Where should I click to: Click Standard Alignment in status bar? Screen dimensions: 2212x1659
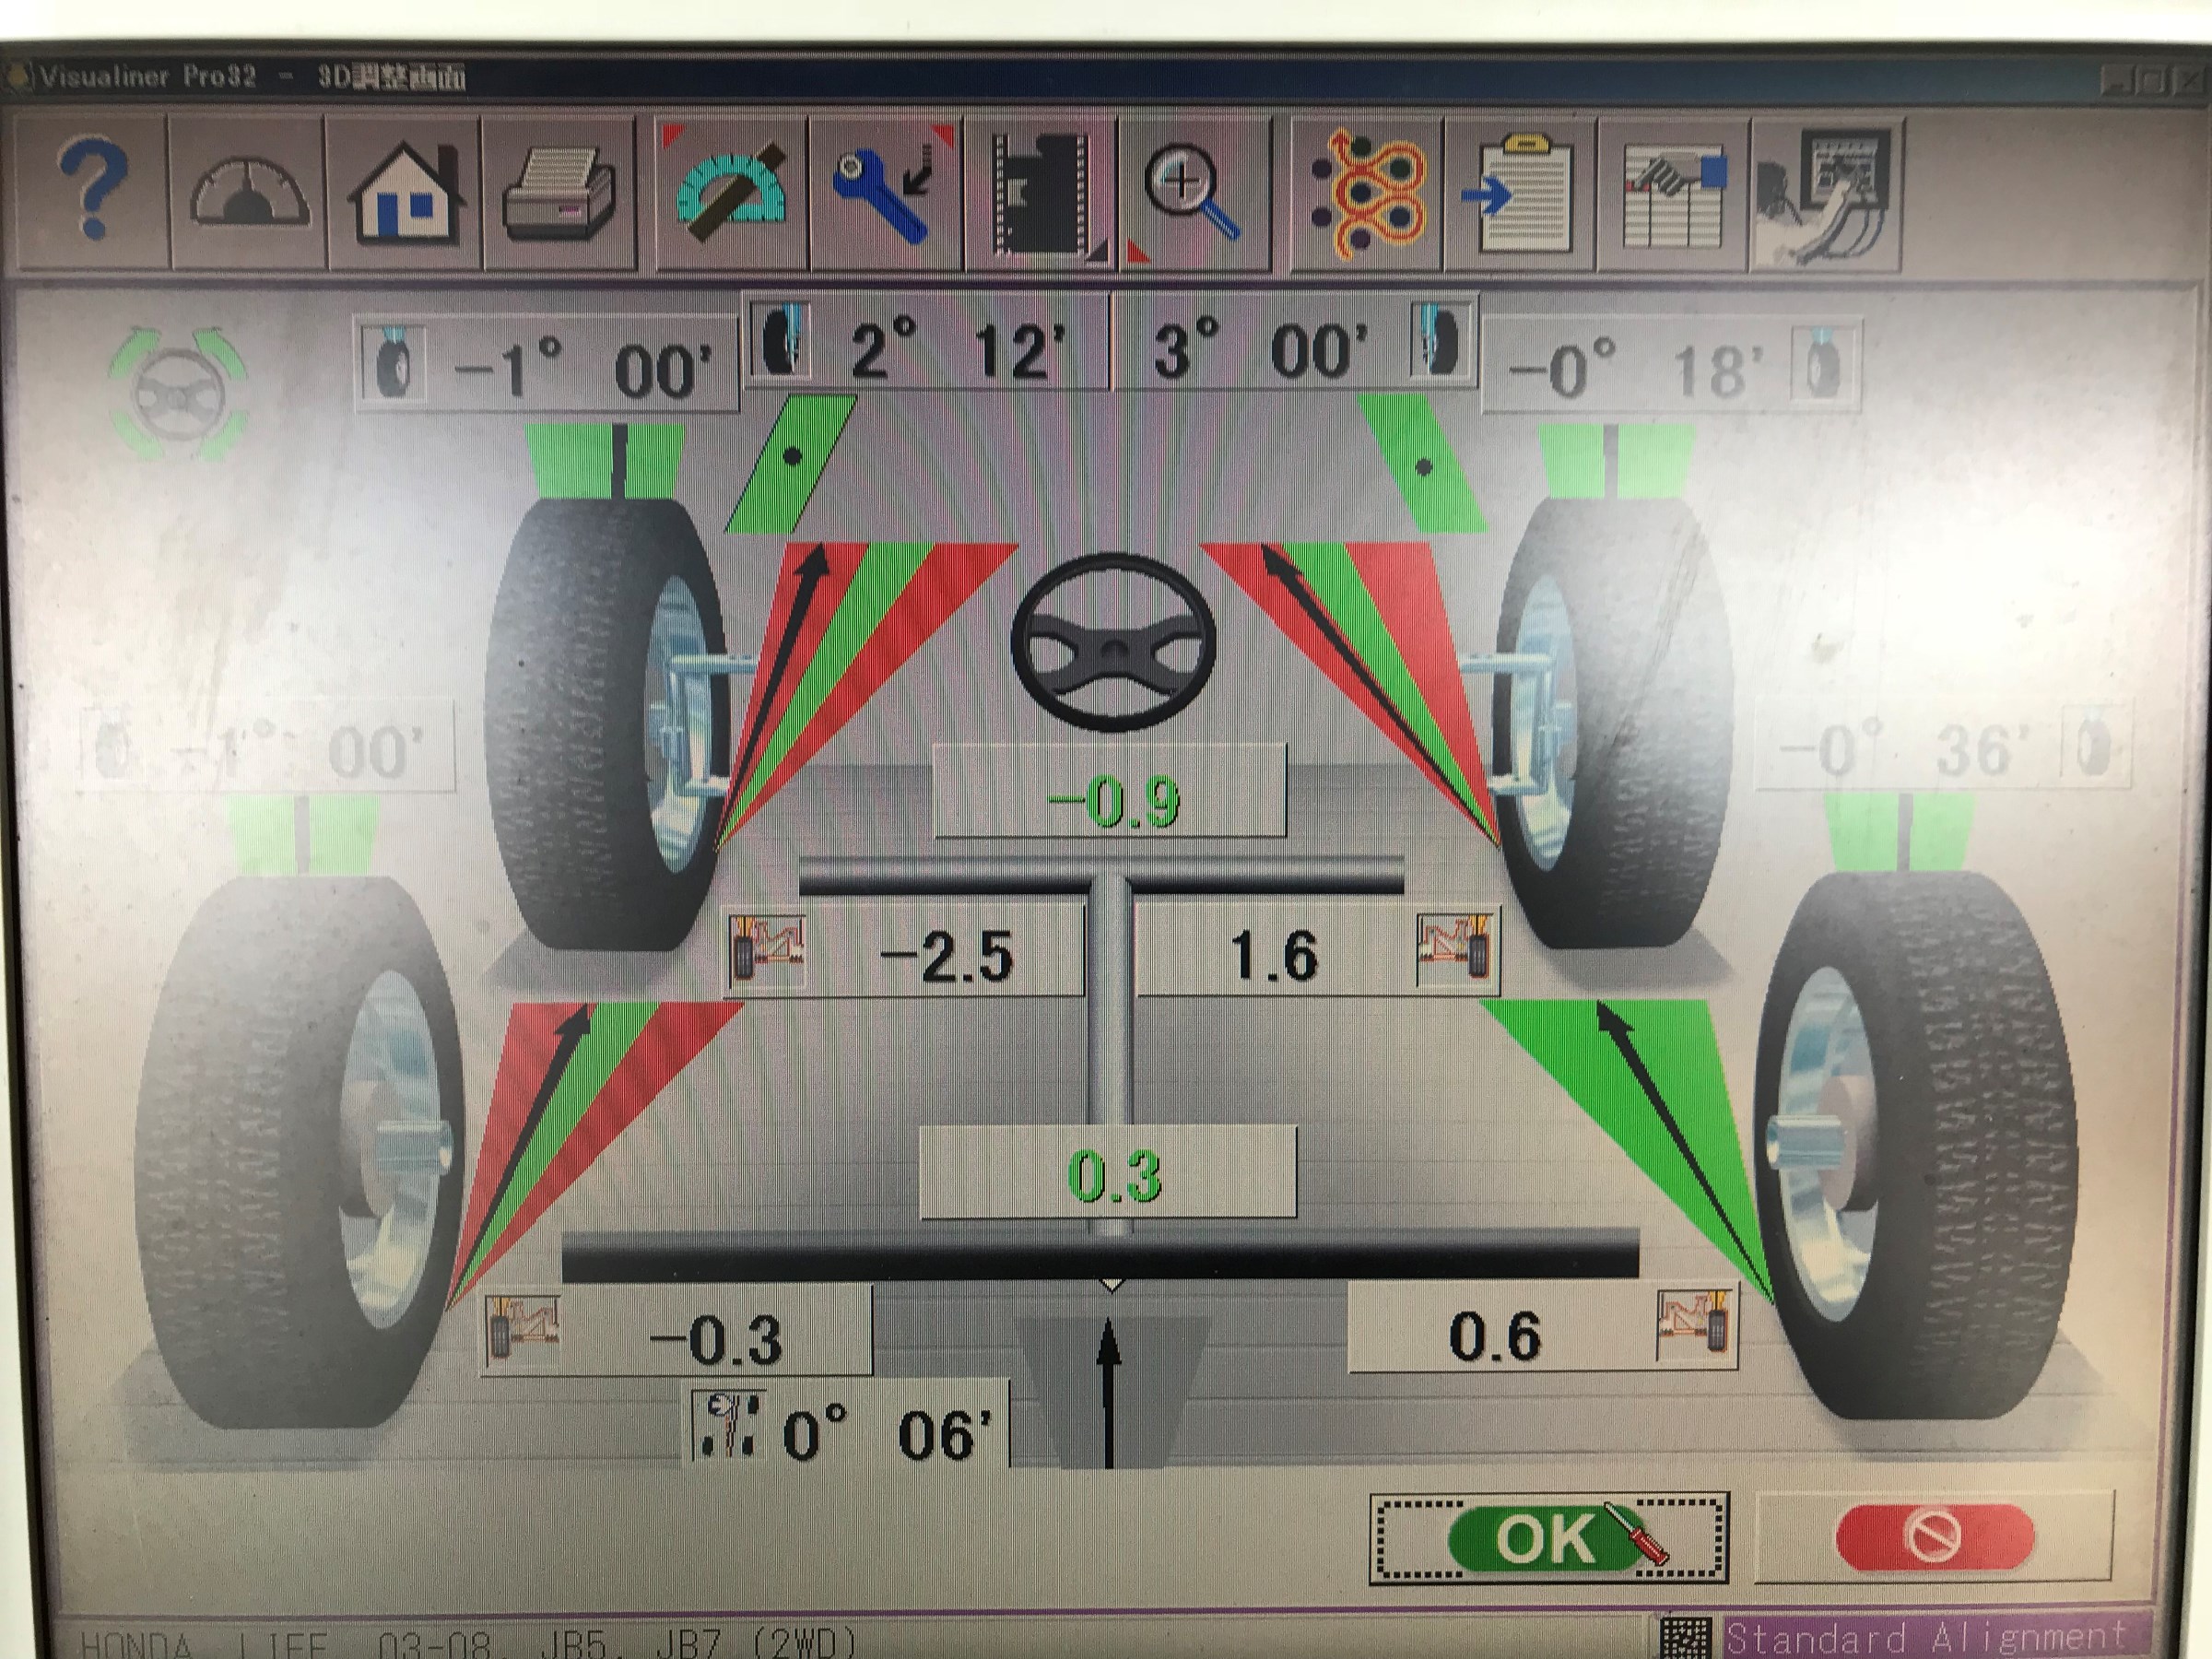click(1925, 1637)
